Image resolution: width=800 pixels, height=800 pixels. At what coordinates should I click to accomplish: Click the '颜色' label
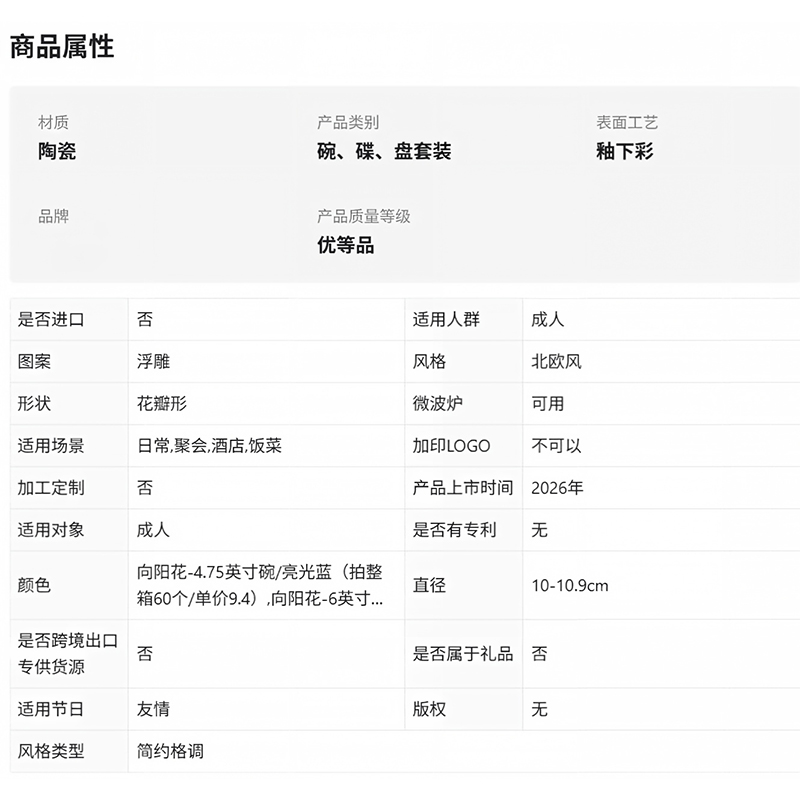click(34, 585)
